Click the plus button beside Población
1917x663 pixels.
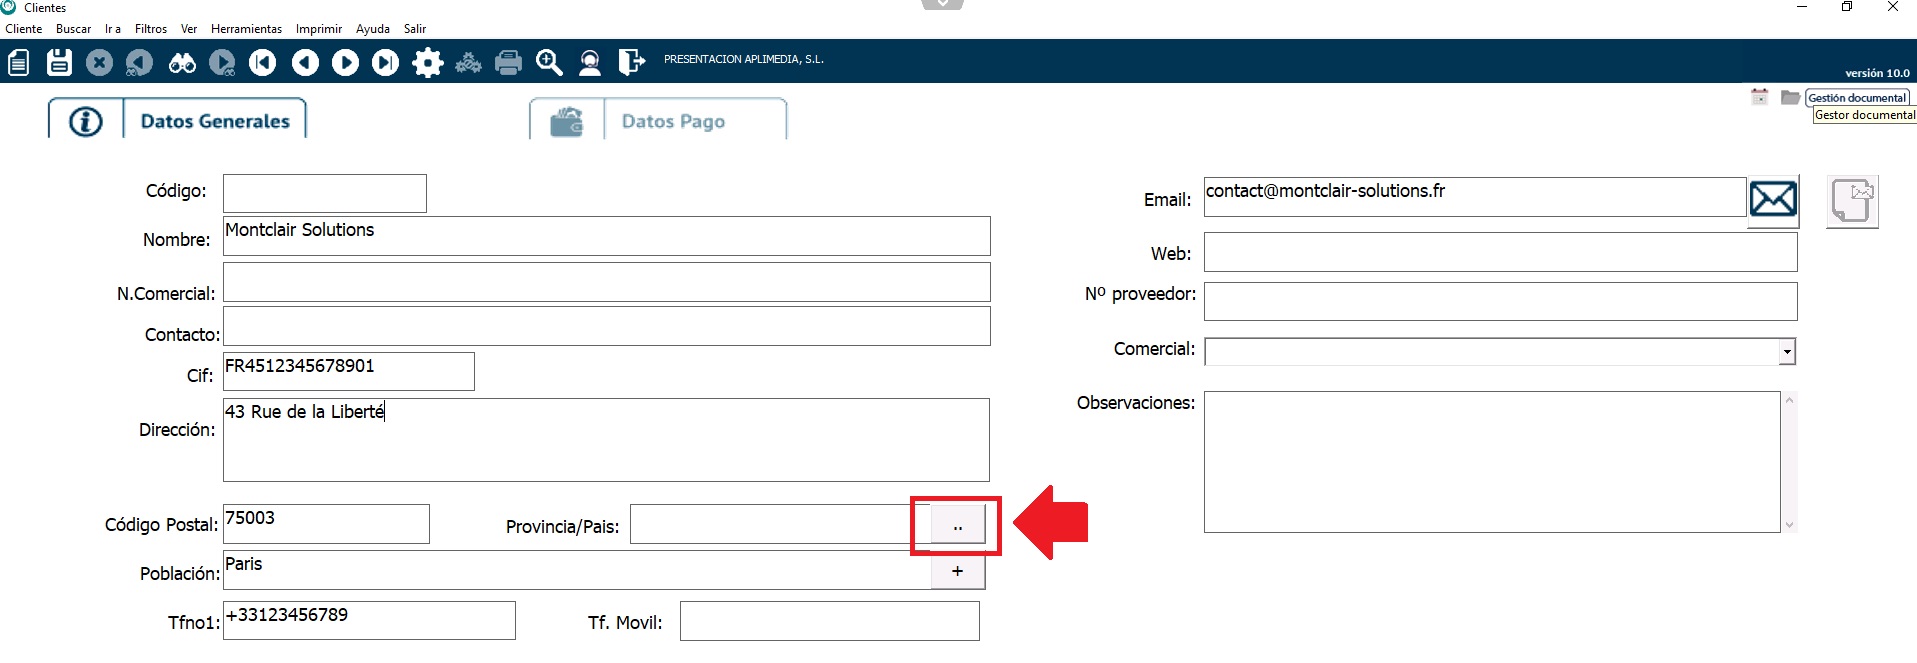coord(957,571)
